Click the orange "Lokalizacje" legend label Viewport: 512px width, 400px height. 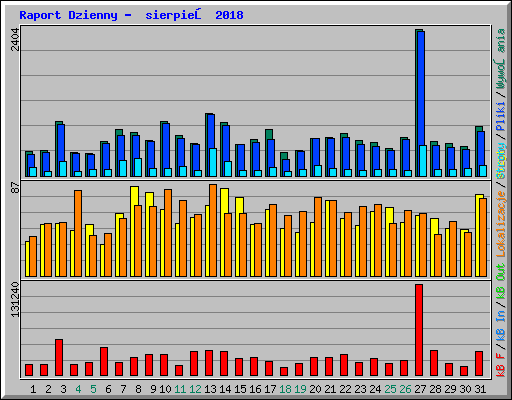pos(501,224)
